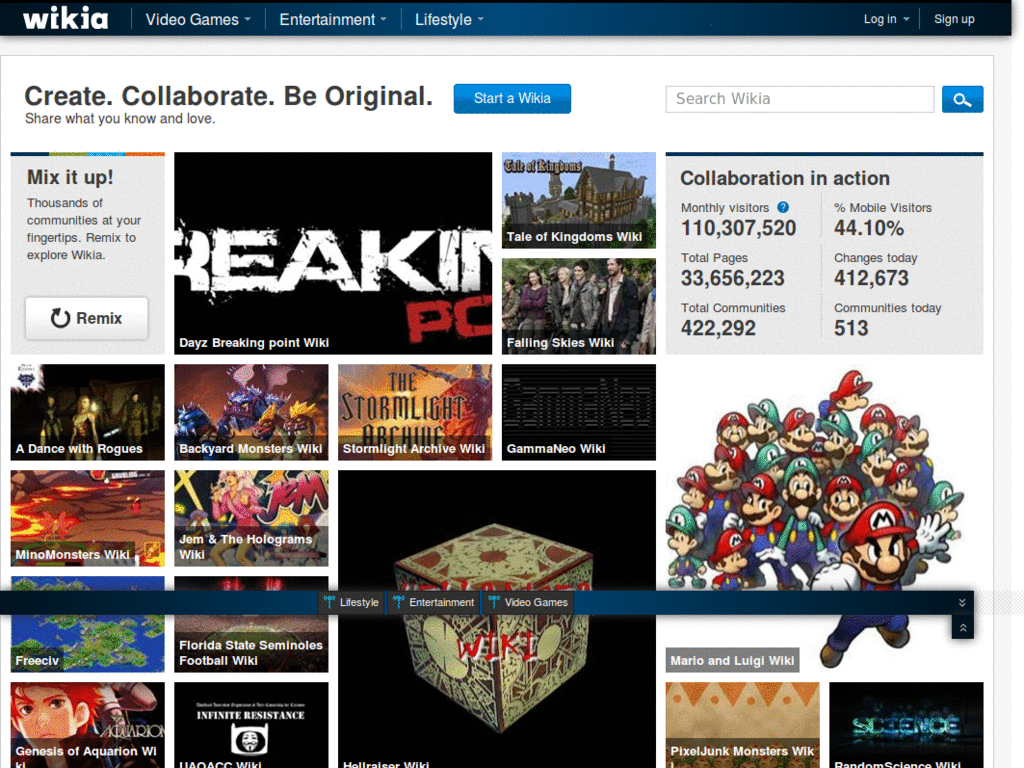1024x768 pixels.
Task: Click the Changes today value 412,673
Action: point(871,278)
